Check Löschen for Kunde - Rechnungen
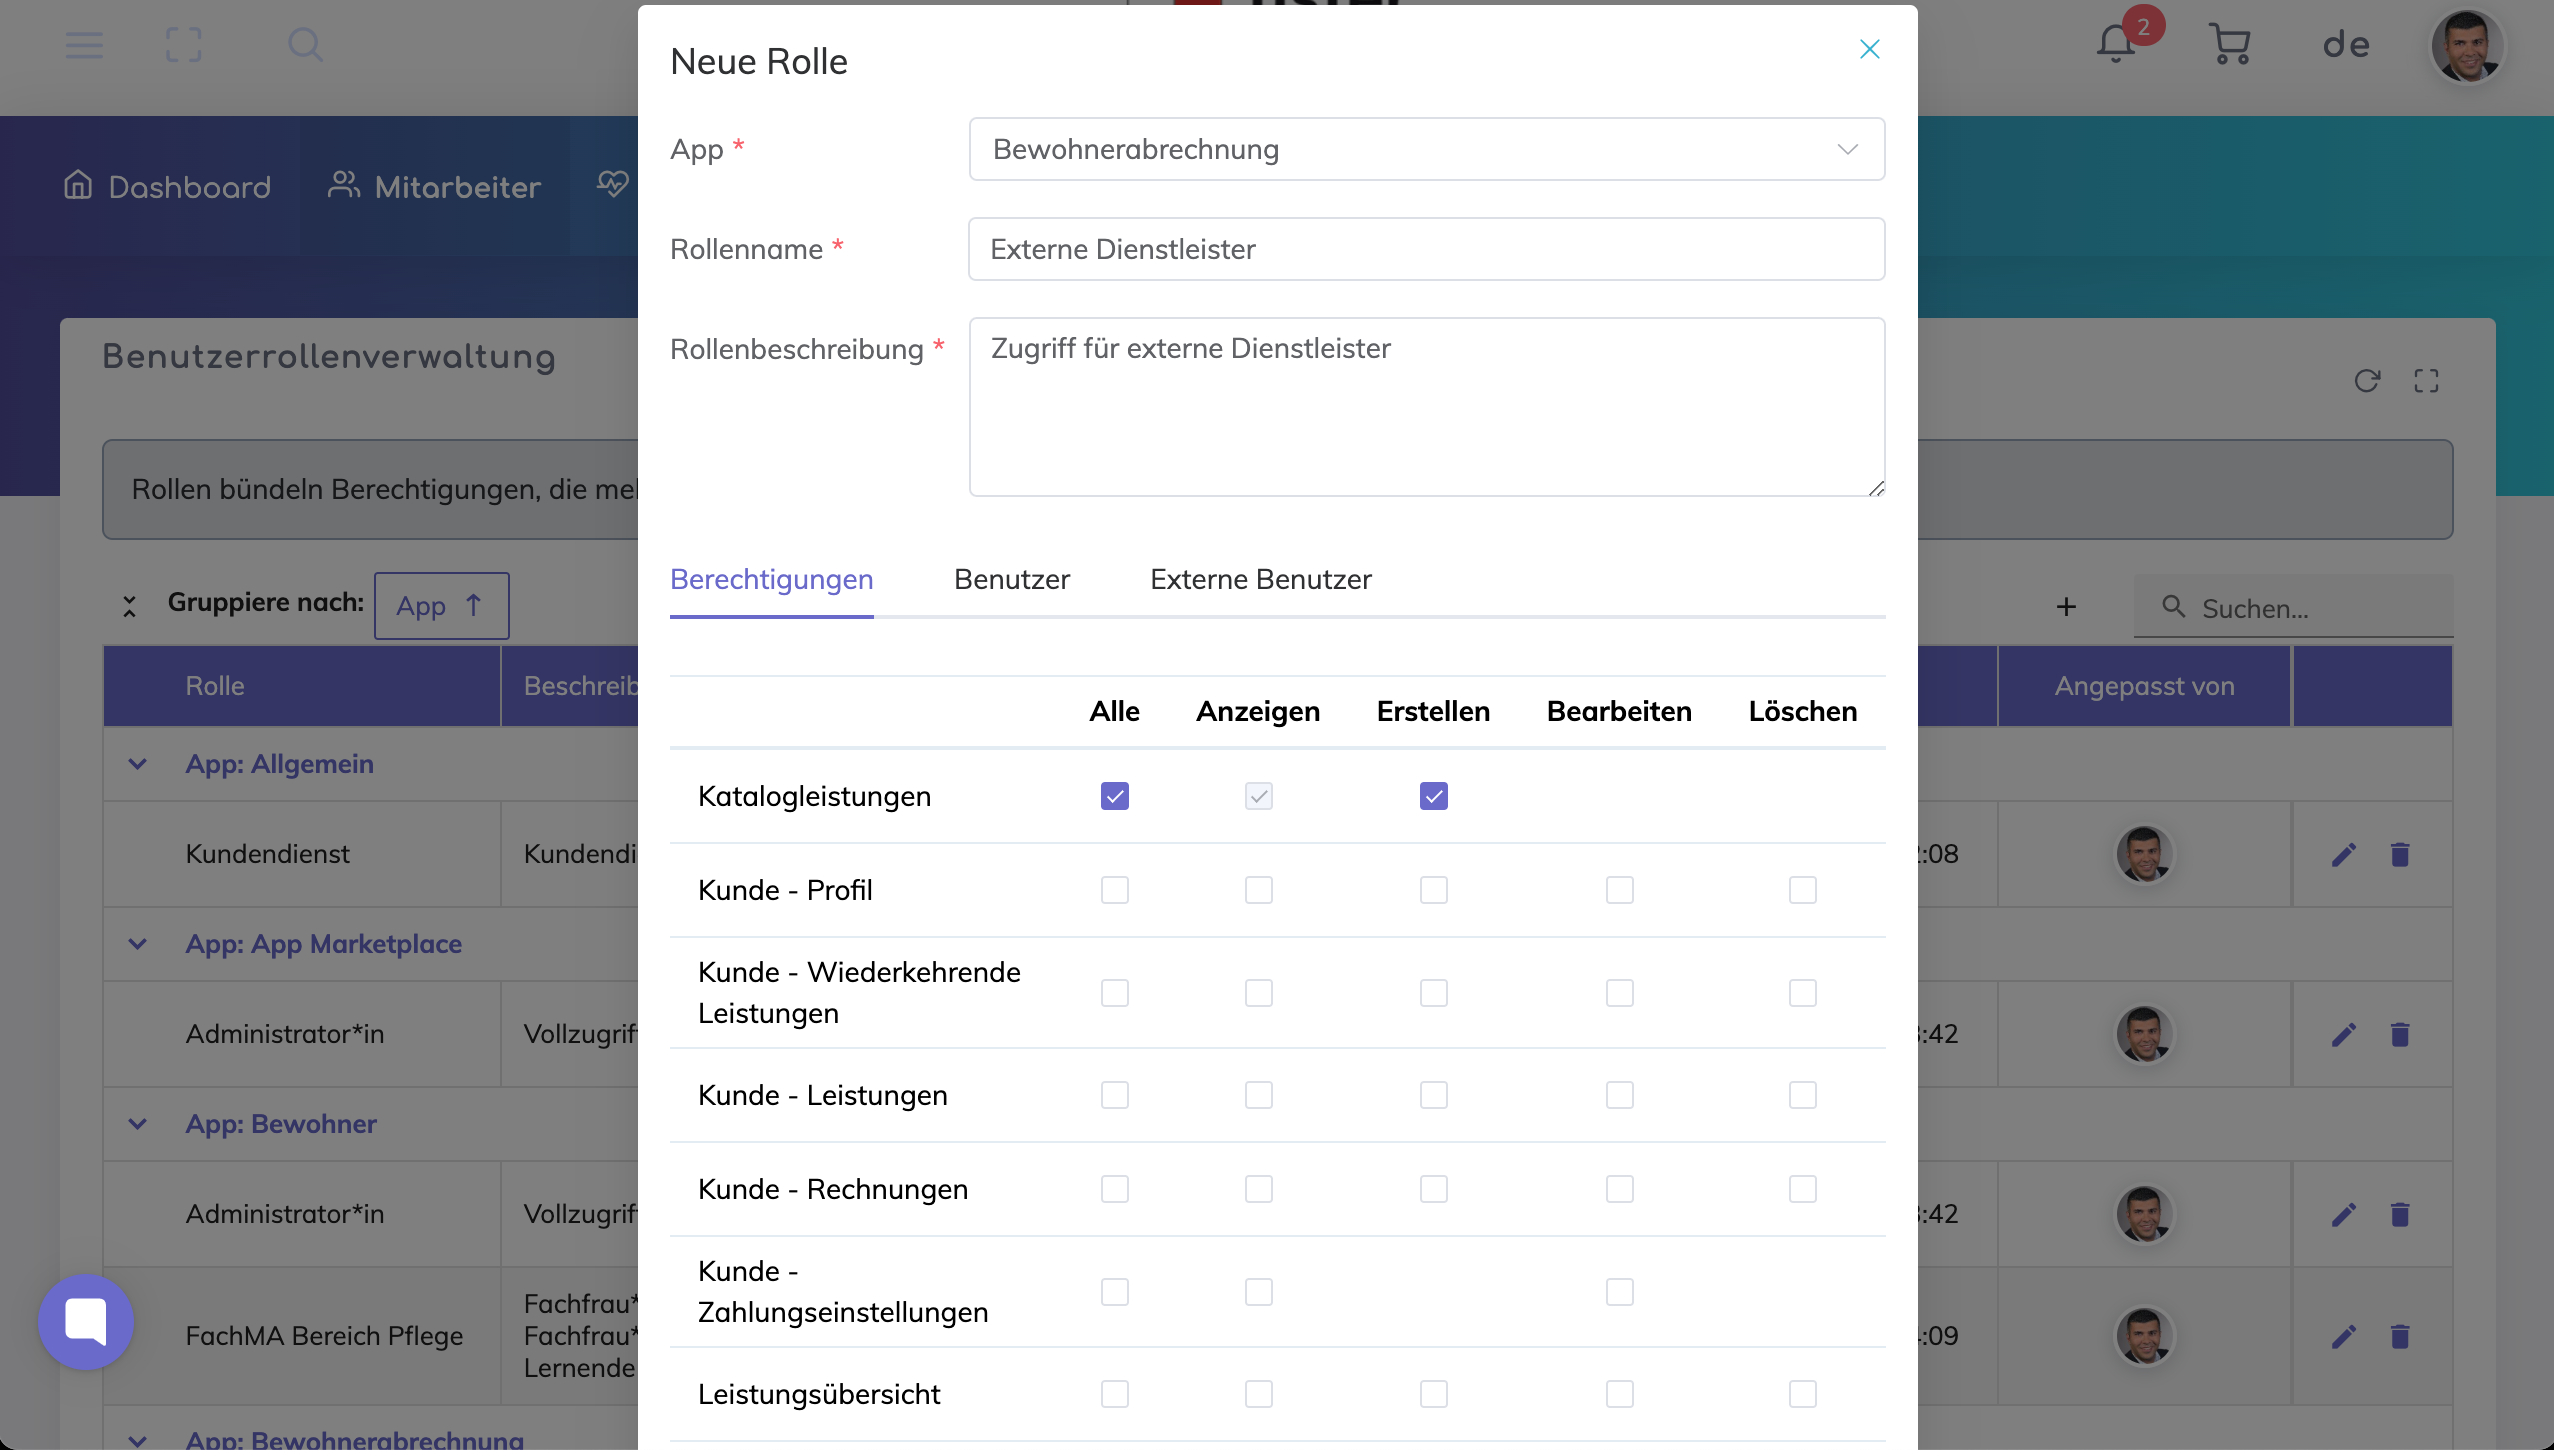The image size is (2554, 1450). [x=1802, y=1189]
